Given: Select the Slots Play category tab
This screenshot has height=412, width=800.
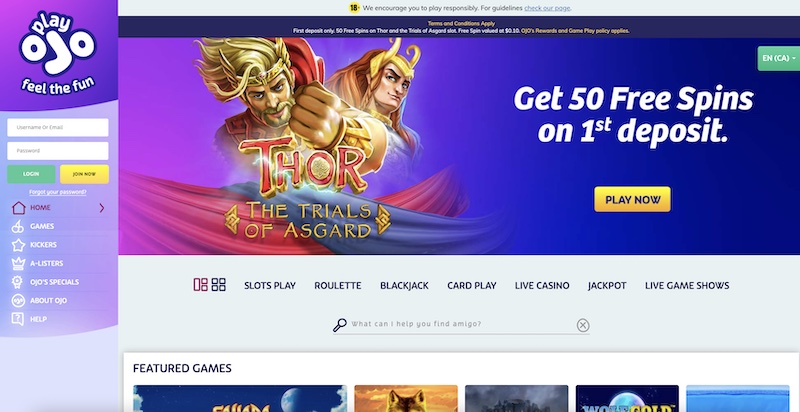Looking at the screenshot, I should coord(270,286).
